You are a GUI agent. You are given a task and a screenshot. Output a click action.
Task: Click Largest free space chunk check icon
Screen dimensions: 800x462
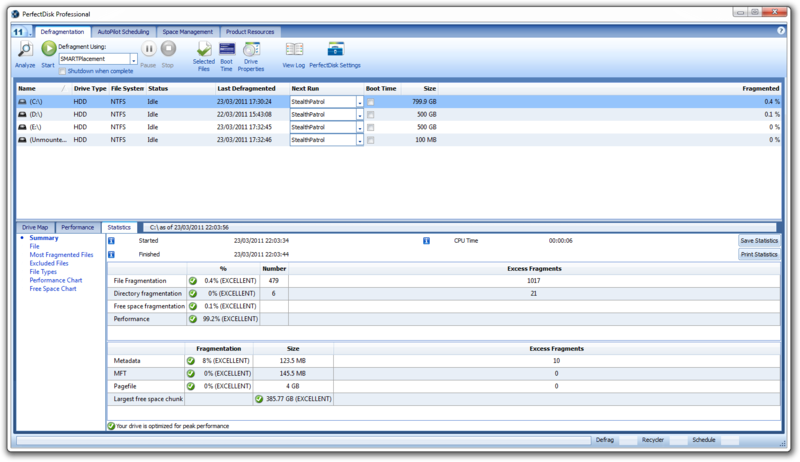[259, 399]
